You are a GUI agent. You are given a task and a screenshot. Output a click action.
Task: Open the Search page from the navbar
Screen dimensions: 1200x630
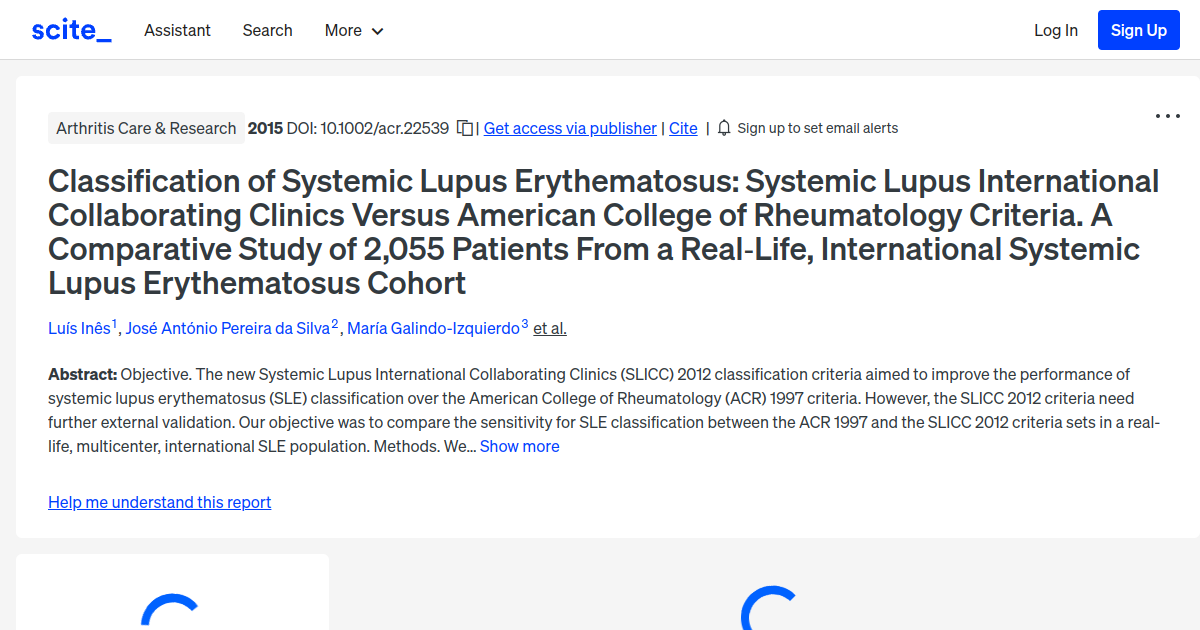[267, 30]
